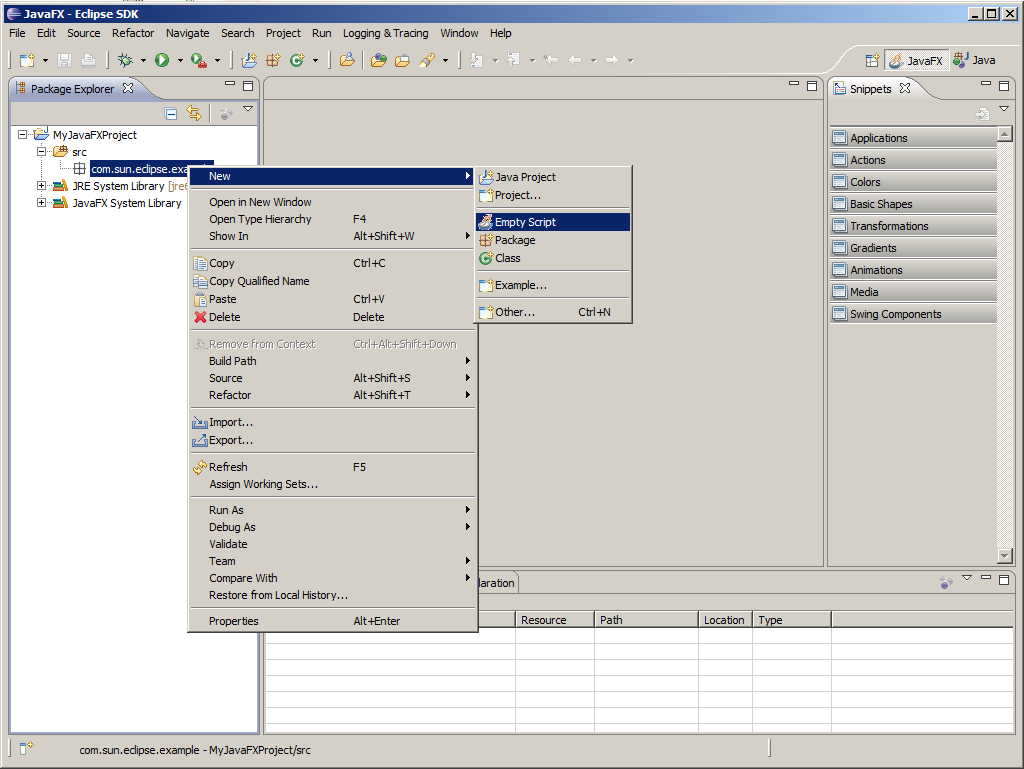This screenshot has width=1024, height=769.
Task: Click the Save disk icon in toolbar
Action: [x=65, y=61]
